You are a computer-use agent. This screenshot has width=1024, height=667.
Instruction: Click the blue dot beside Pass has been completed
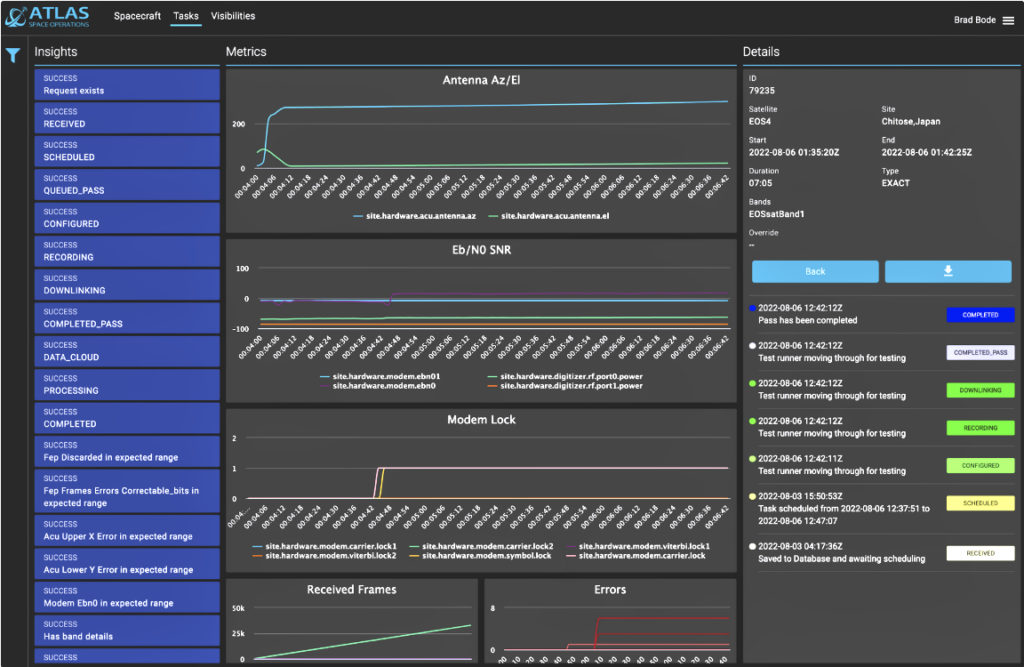pyautogui.click(x=752, y=308)
